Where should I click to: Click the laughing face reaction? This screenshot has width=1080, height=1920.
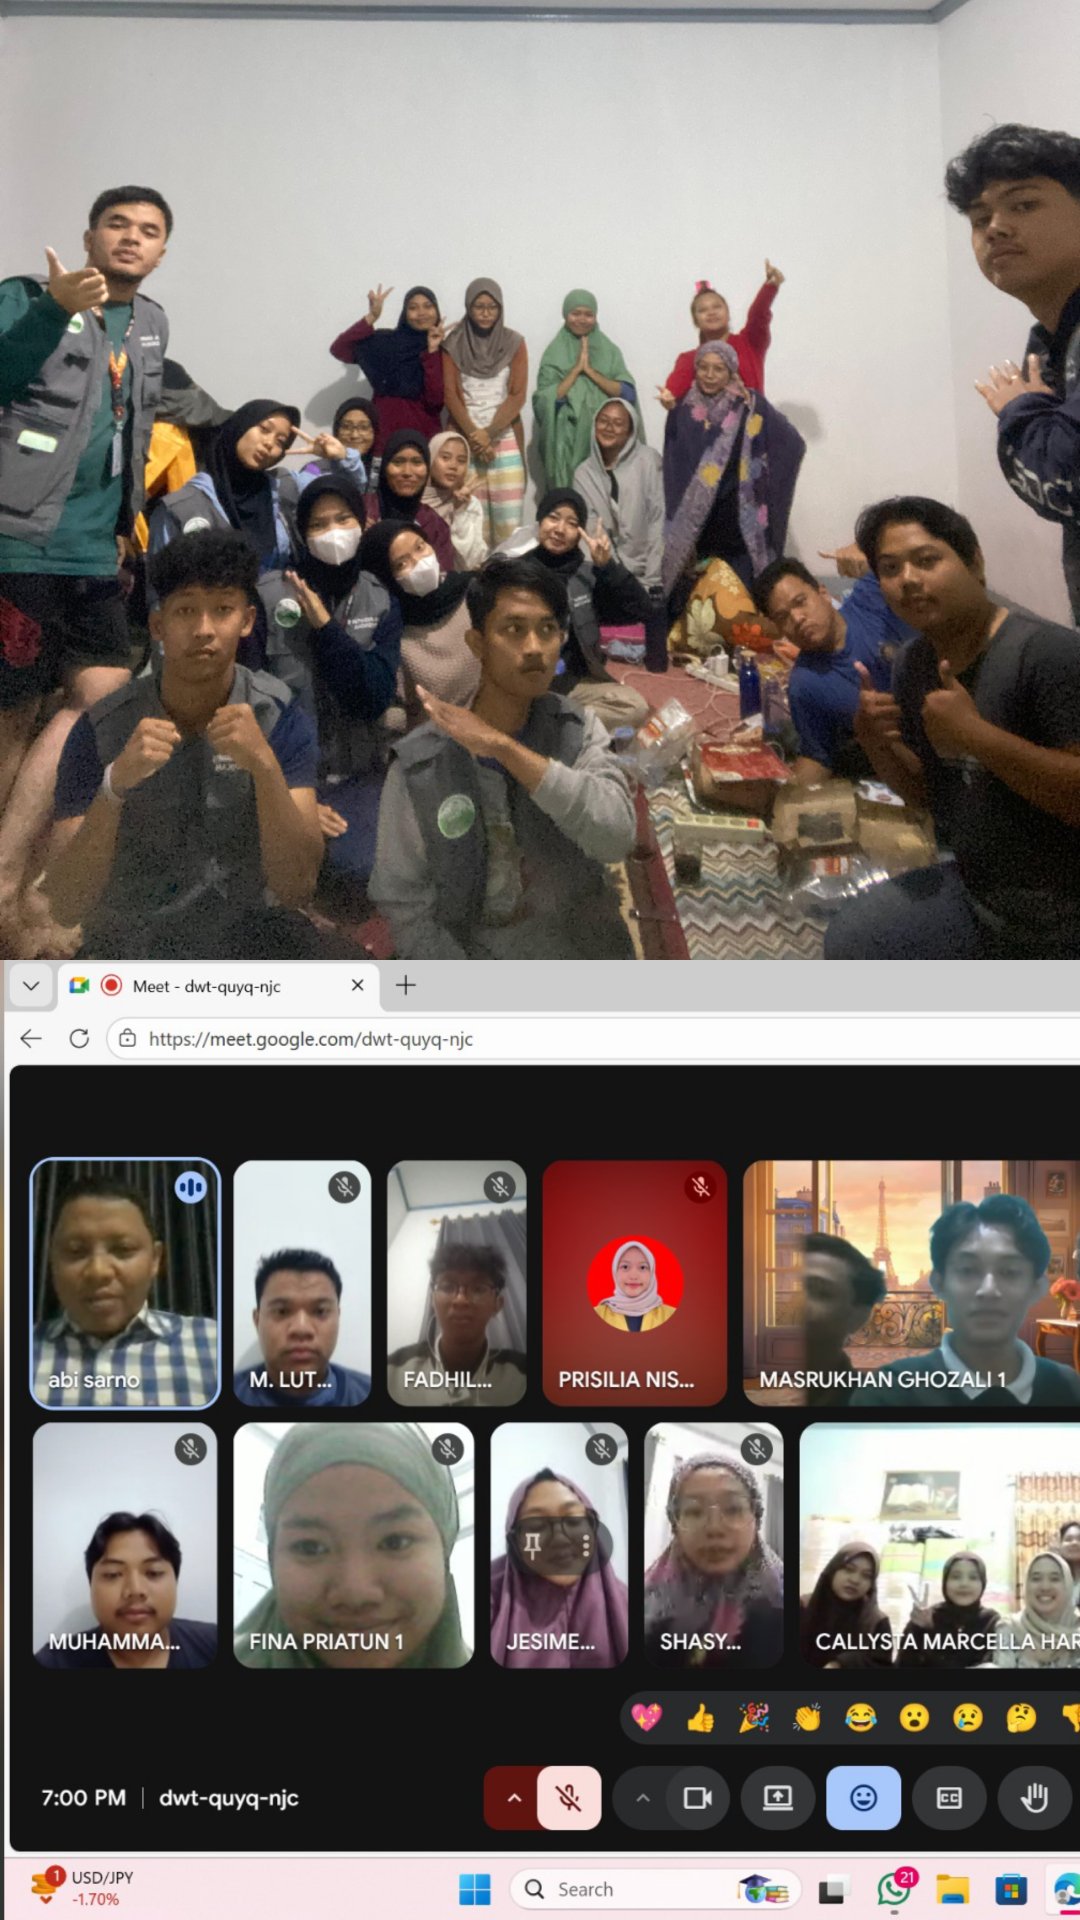tap(860, 1718)
